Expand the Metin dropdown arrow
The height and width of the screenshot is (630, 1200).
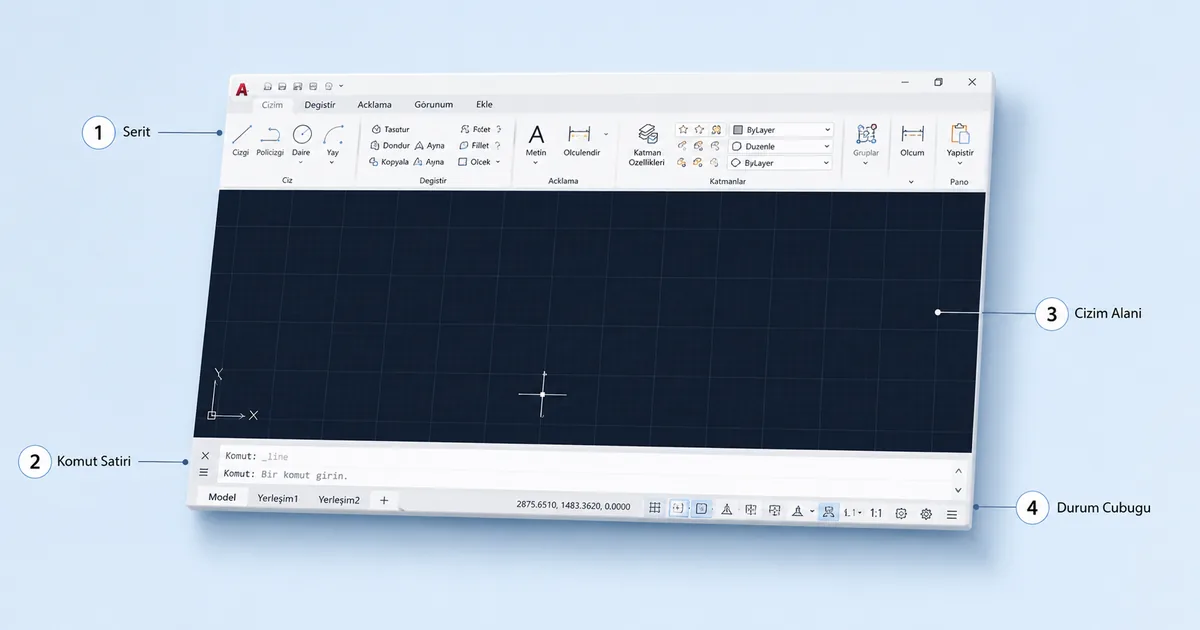coord(536,162)
